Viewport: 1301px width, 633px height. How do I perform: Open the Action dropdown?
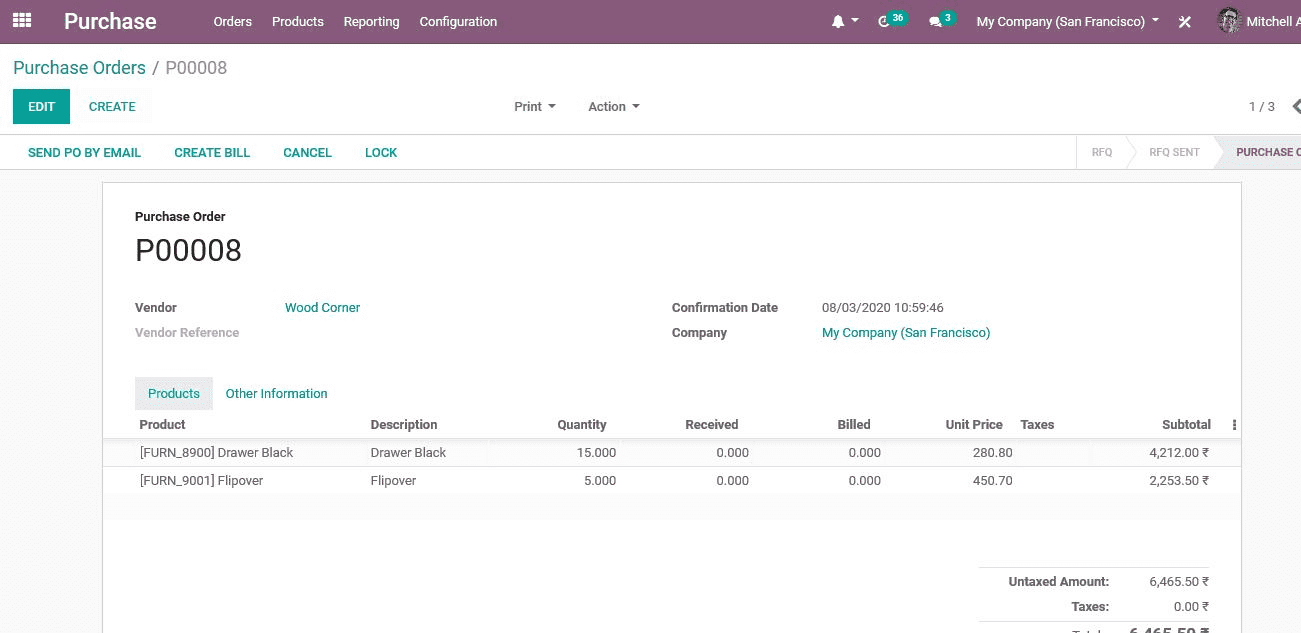(x=614, y=106)
